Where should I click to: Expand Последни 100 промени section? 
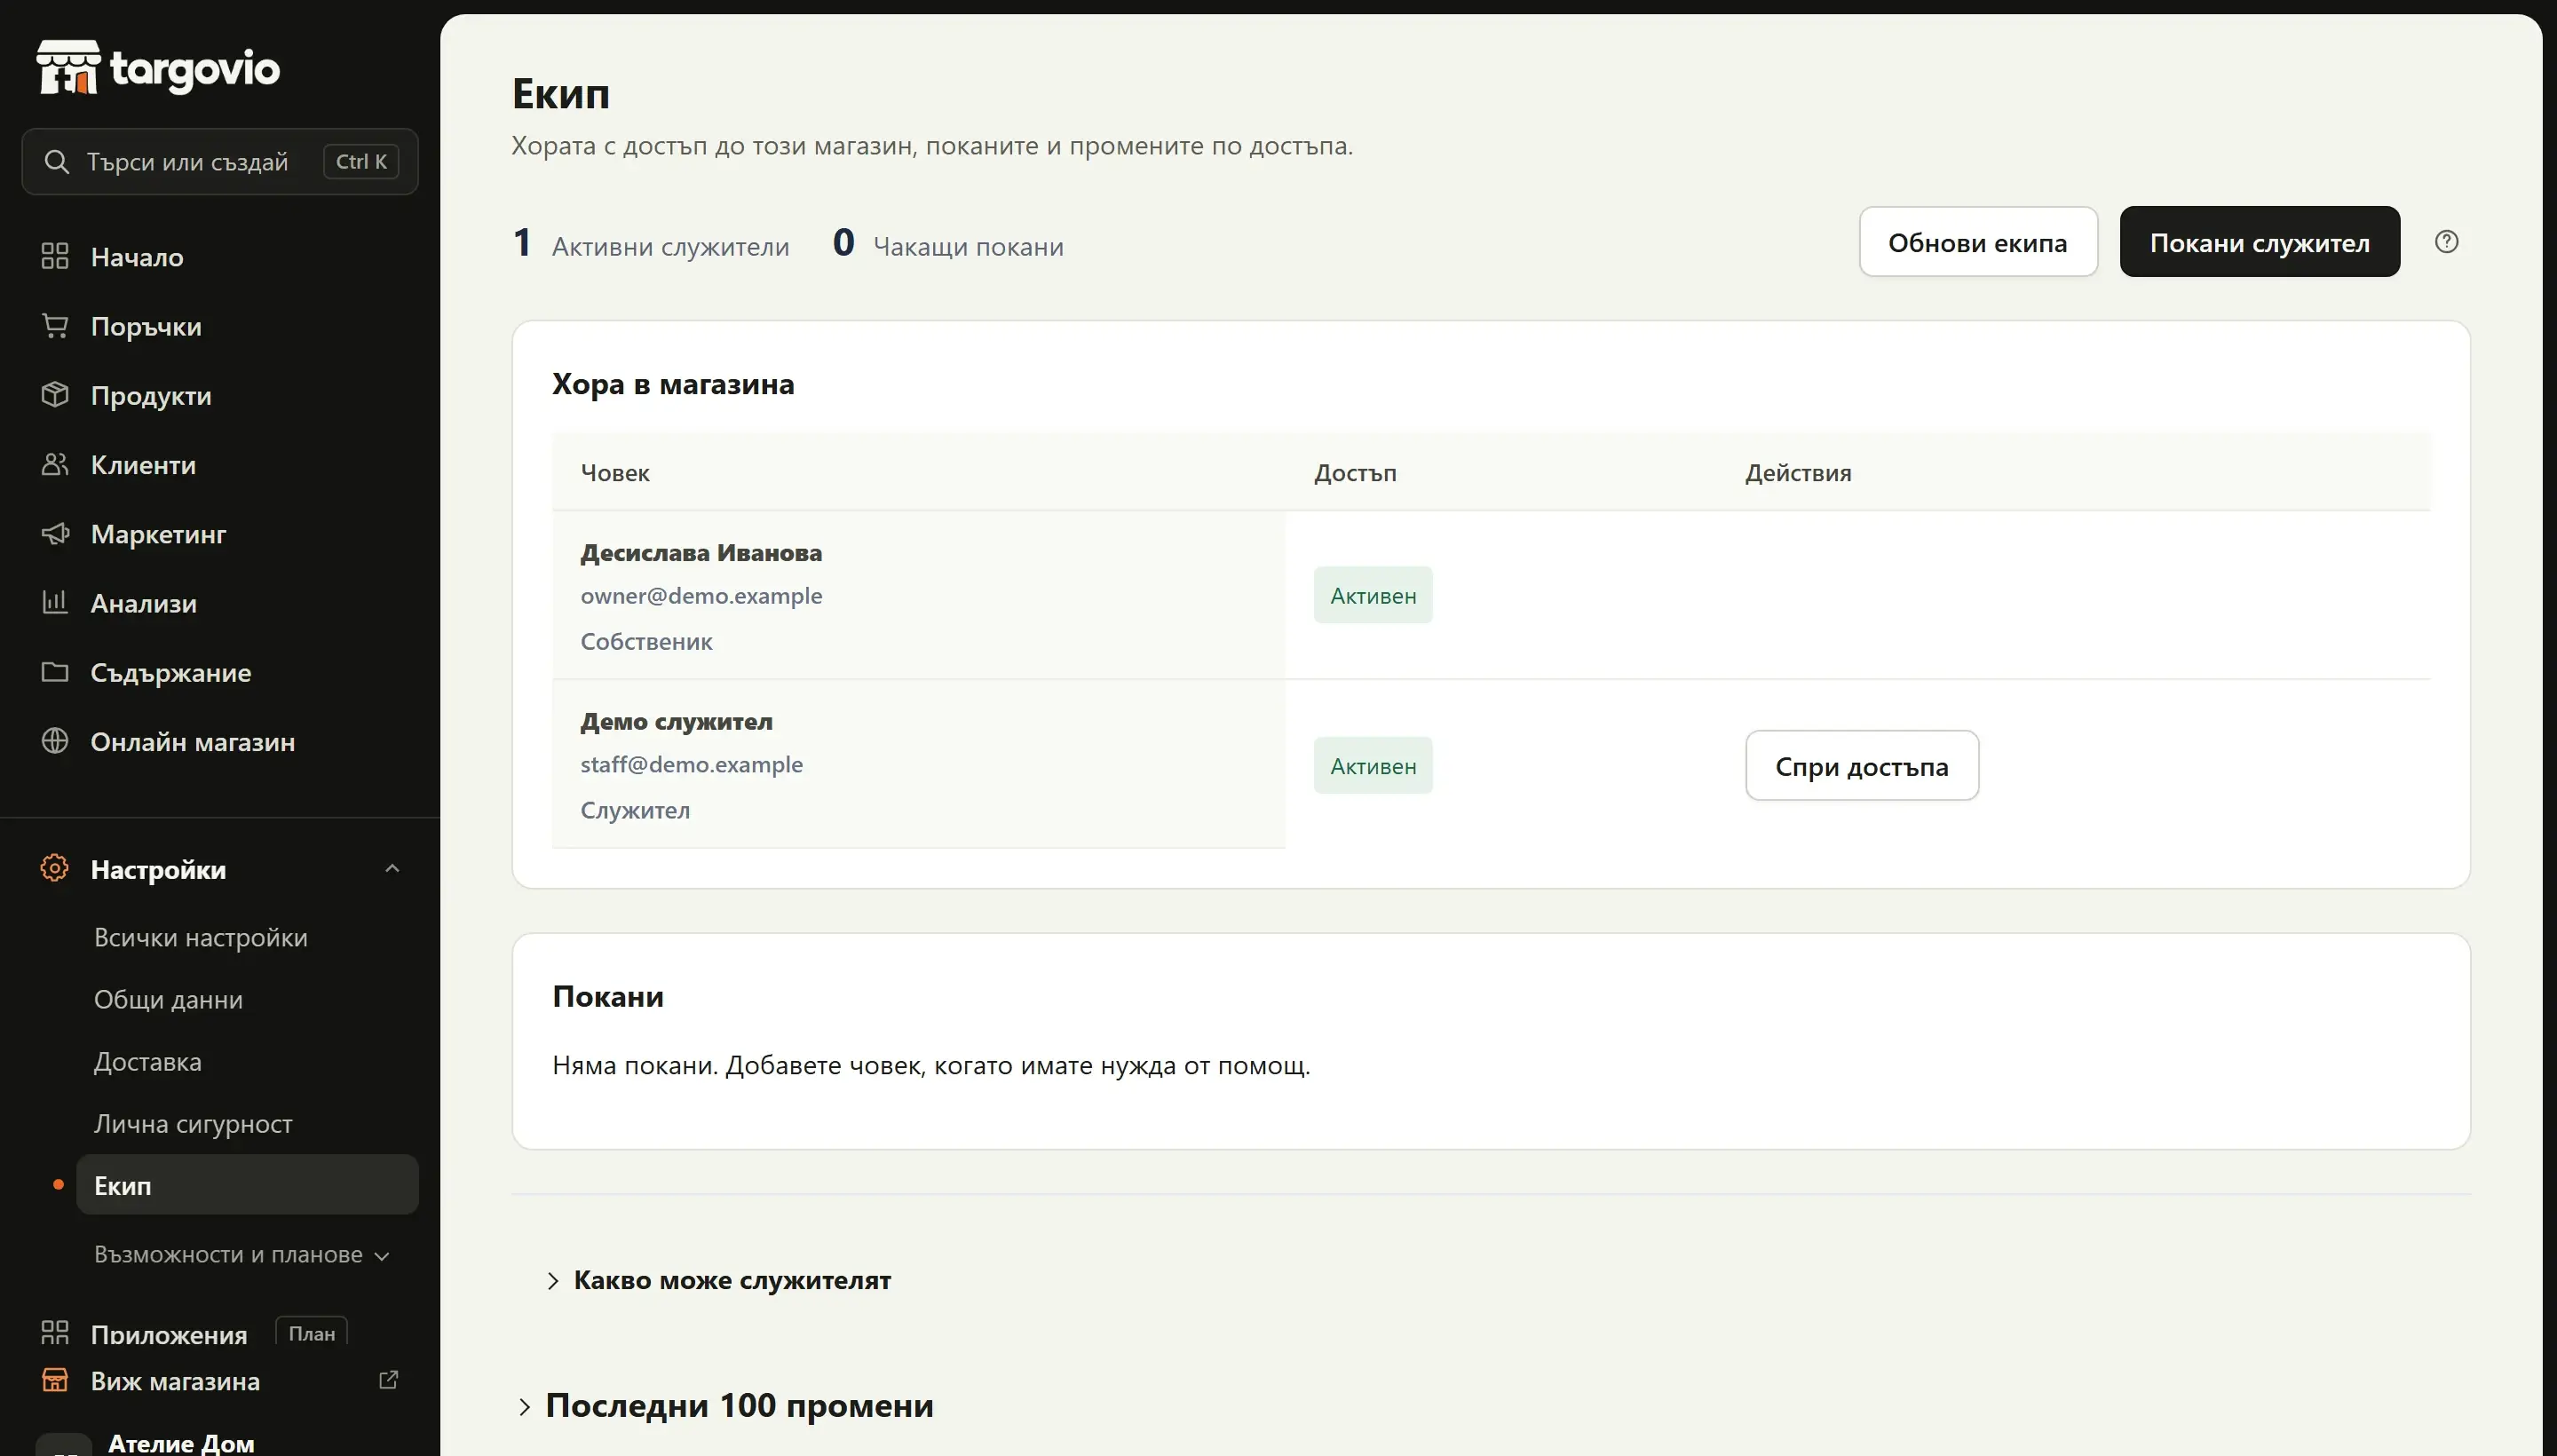[725, 1406]
